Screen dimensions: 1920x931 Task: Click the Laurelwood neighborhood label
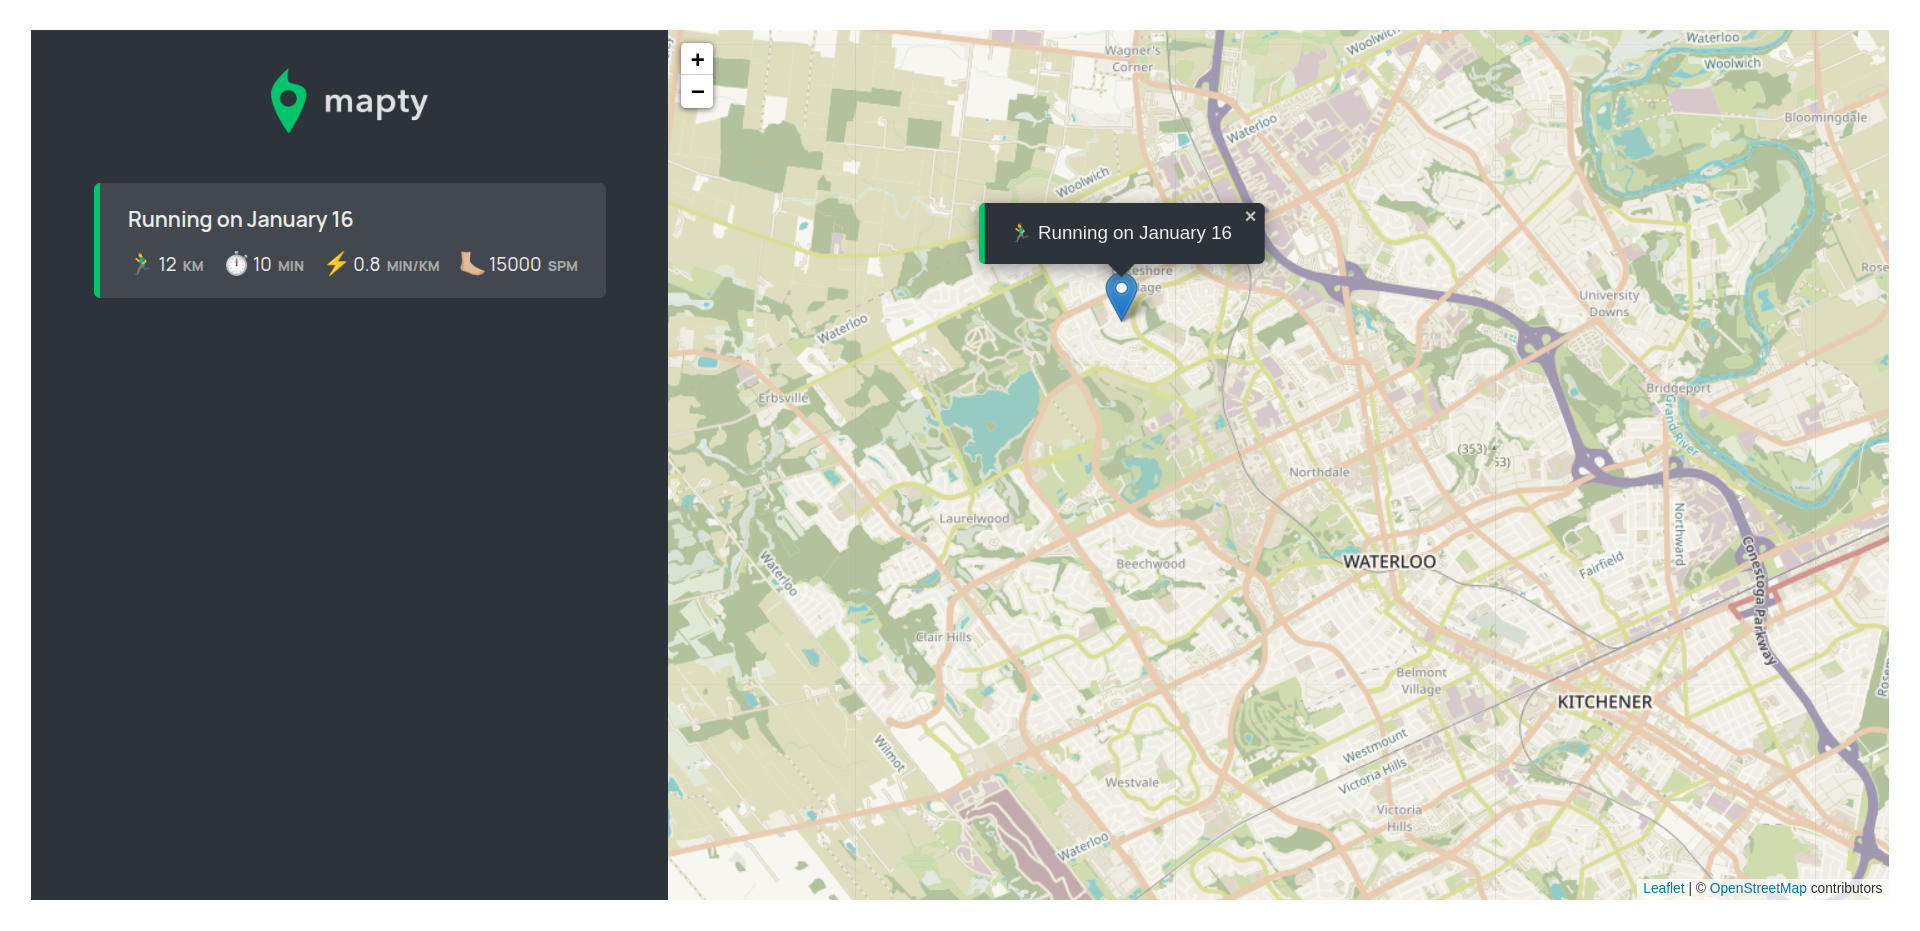(974, 518)
